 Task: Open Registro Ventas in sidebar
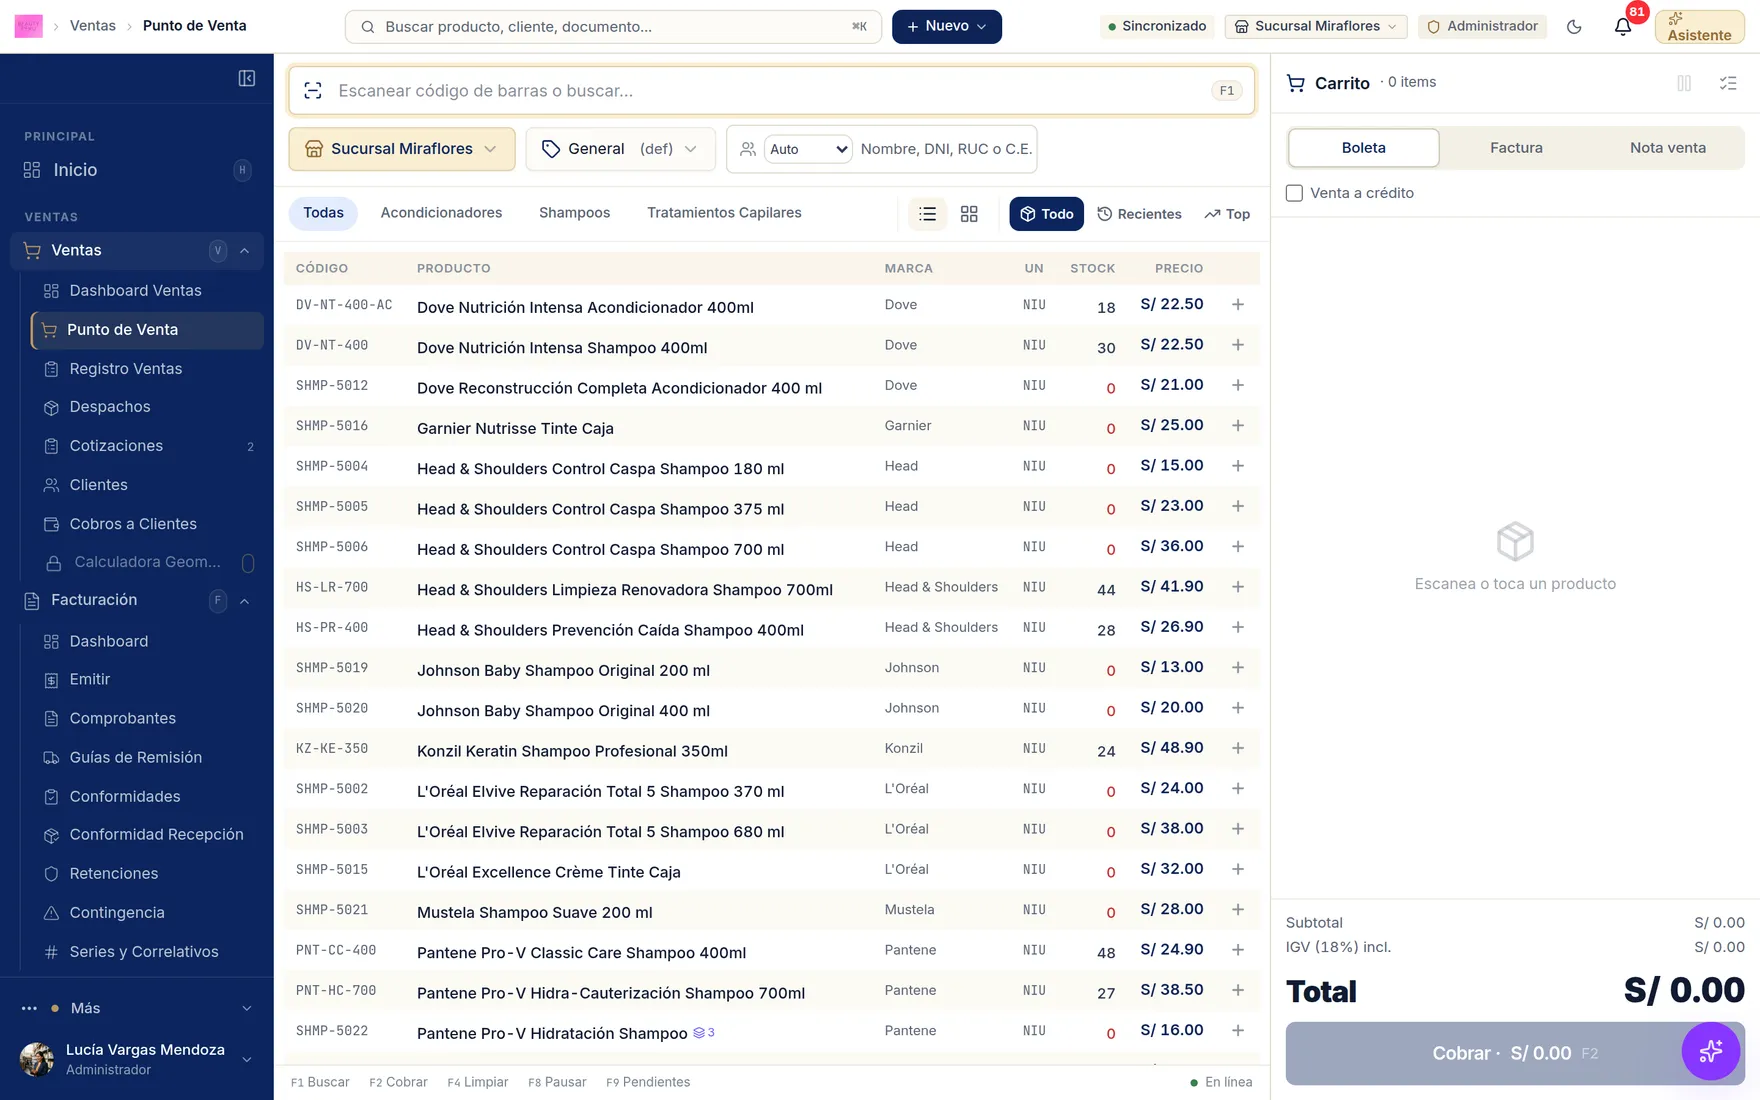[x=126, y=369]
